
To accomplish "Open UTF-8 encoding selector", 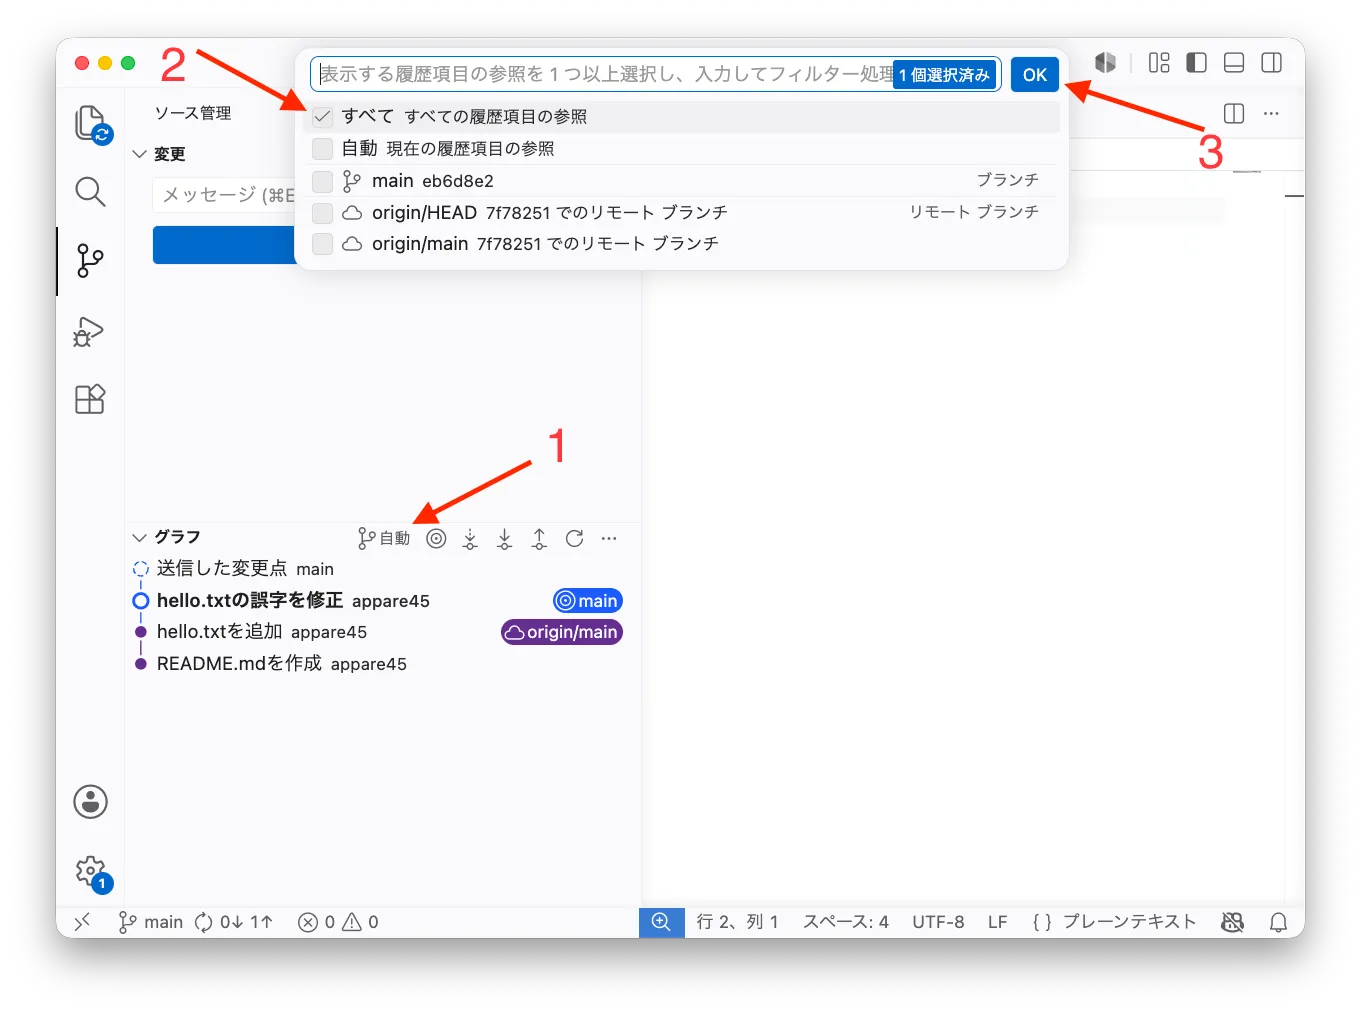I will point(938,922).
